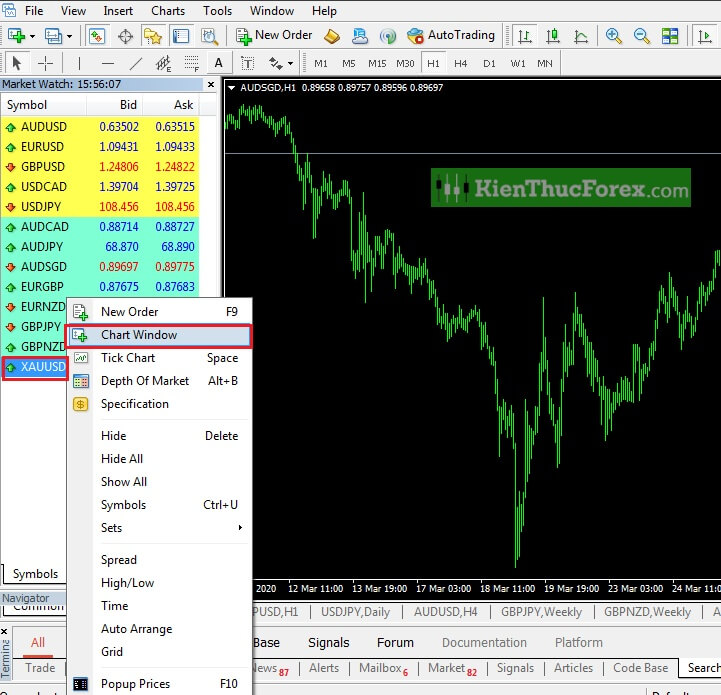The height and width of the screenshot is (695, 721).
Task: Toggle the Data Window crosshair icon
Action: [x=125, y=35]
